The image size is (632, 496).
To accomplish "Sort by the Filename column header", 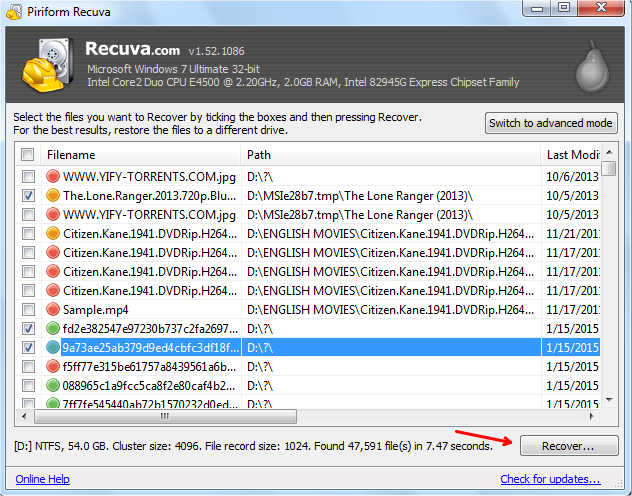I will (140, 155).
